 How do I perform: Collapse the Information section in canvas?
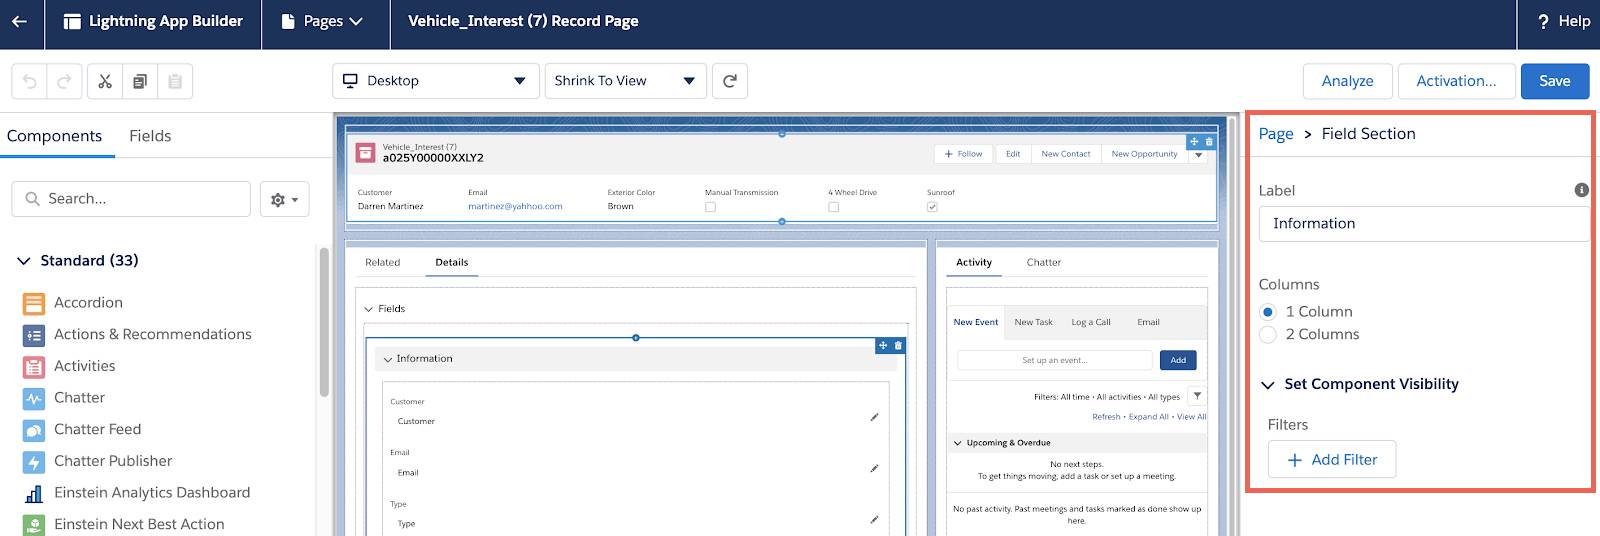click(x=388, y=359)
